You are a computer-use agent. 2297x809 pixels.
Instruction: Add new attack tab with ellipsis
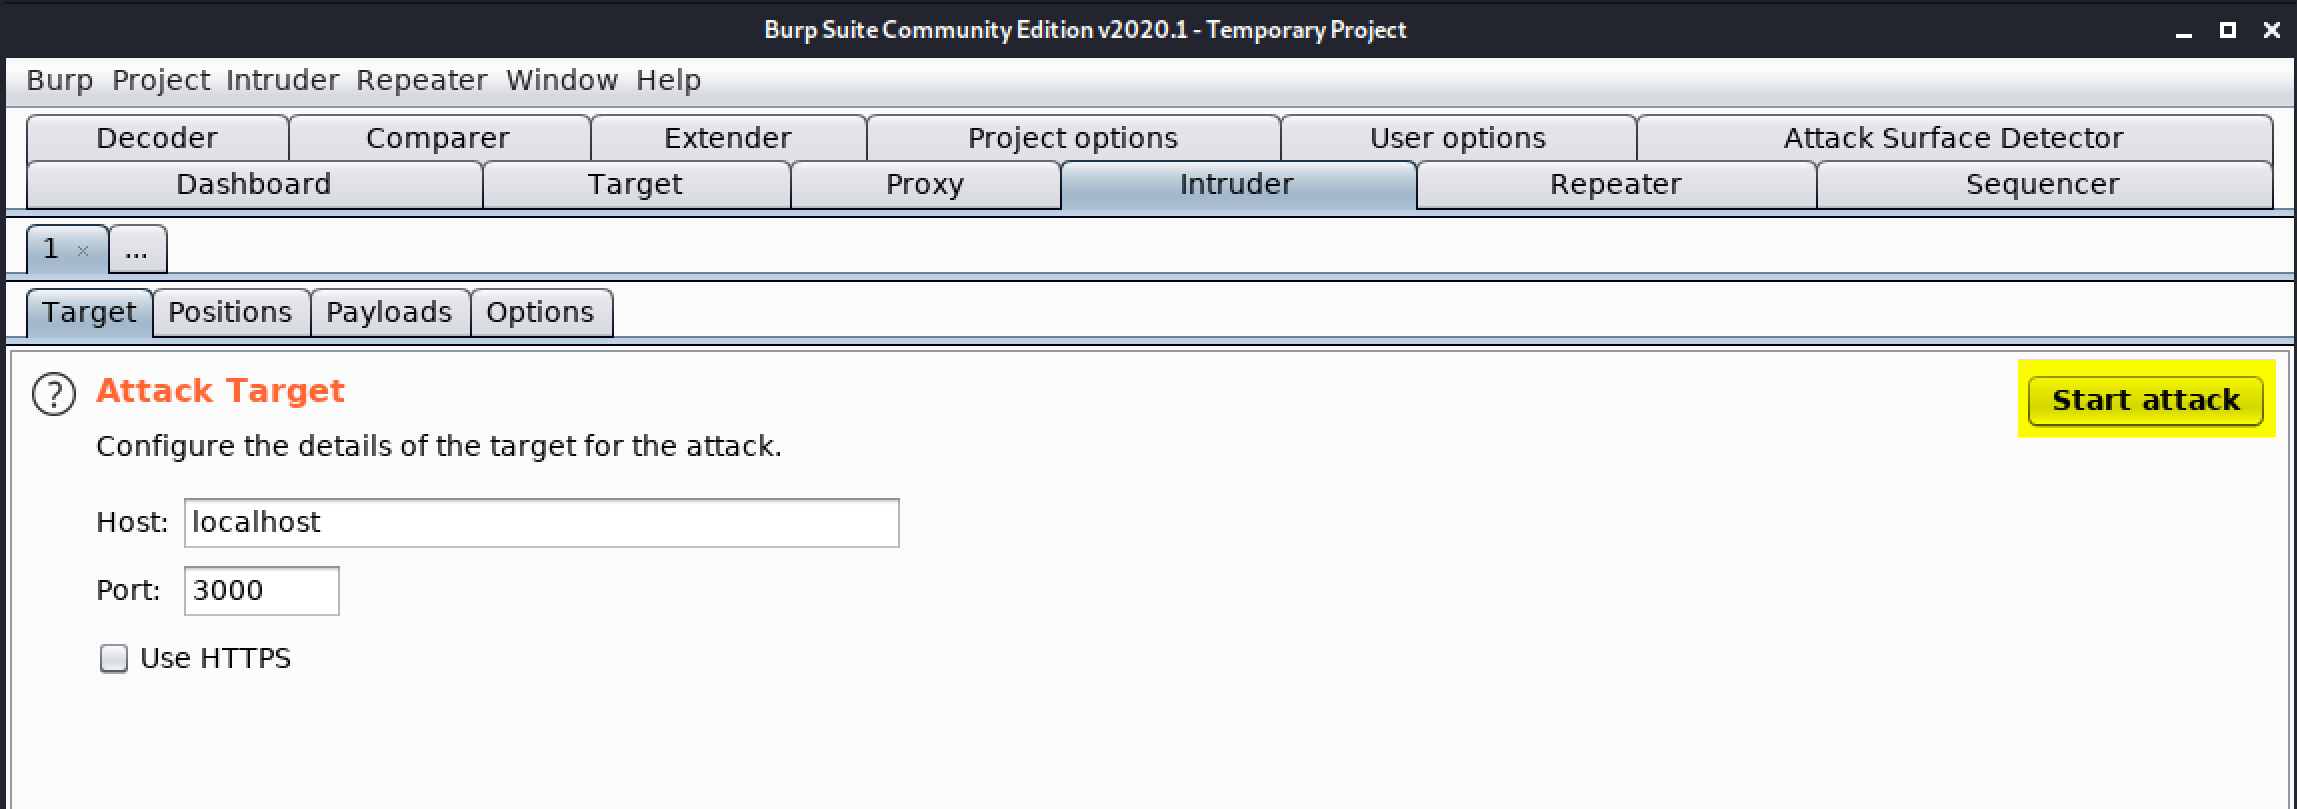point(137,250)
